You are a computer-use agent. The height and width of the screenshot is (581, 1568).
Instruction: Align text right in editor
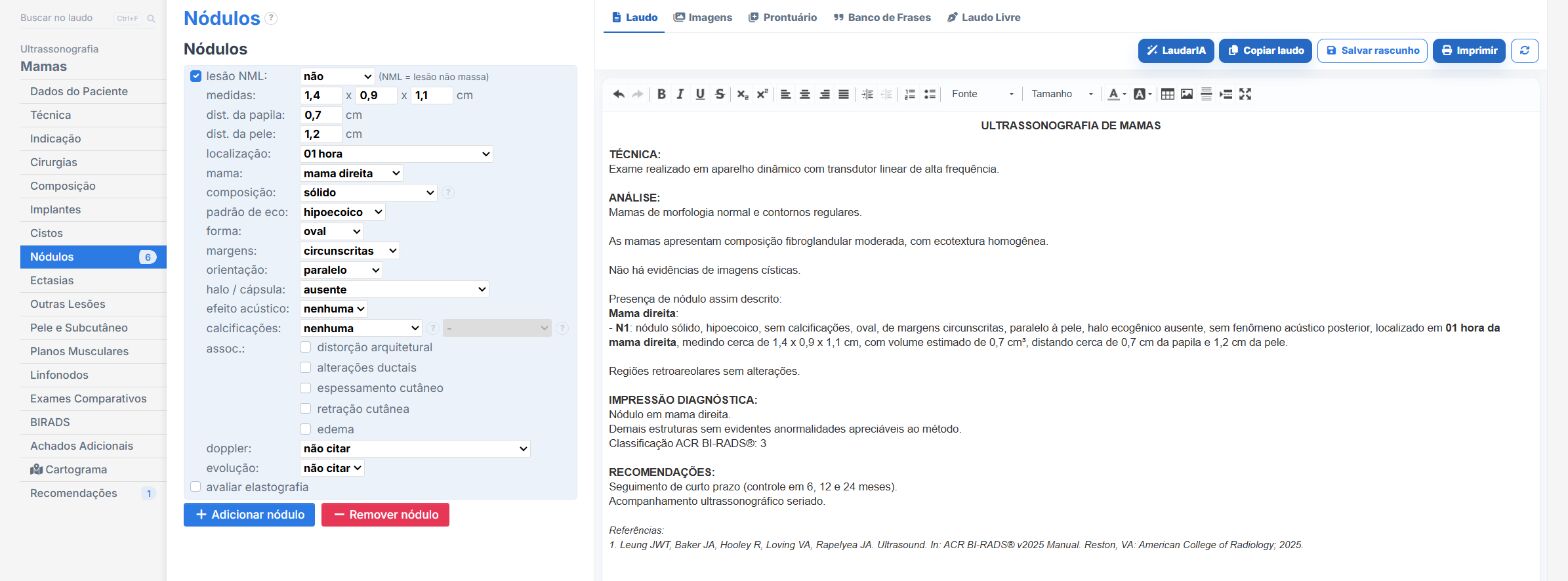(824, 94)
